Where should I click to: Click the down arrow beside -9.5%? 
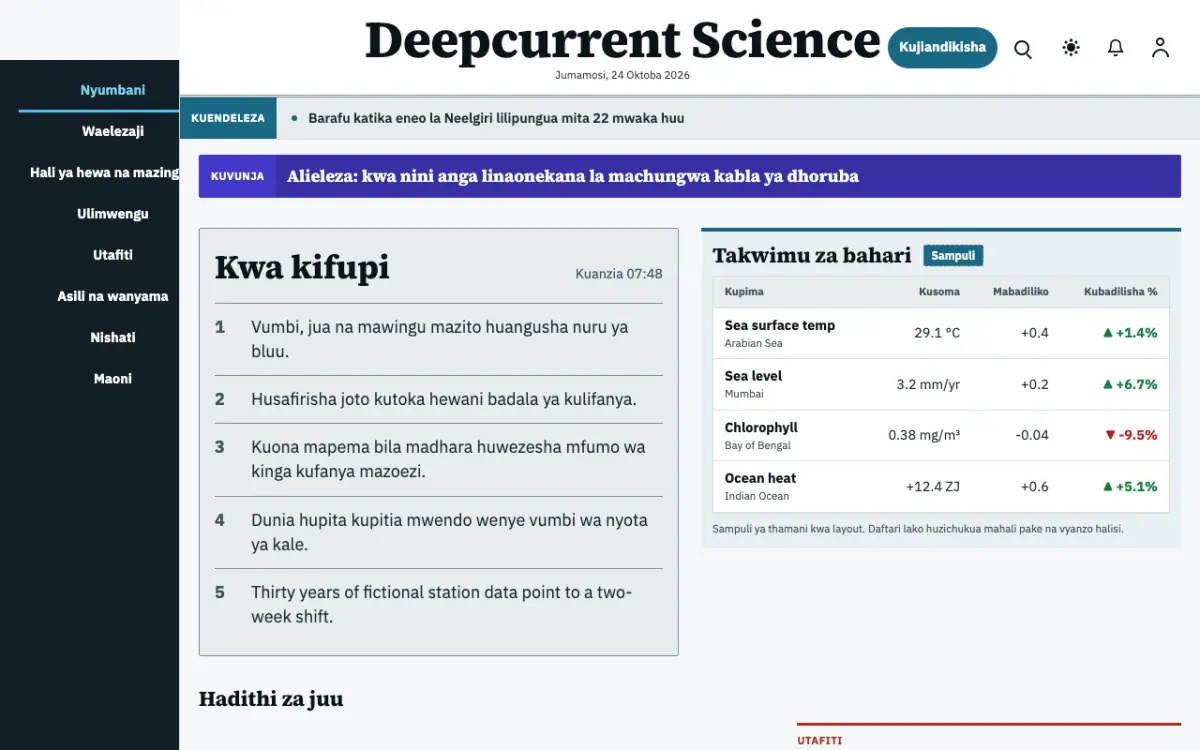click(x=1110, y=436)
